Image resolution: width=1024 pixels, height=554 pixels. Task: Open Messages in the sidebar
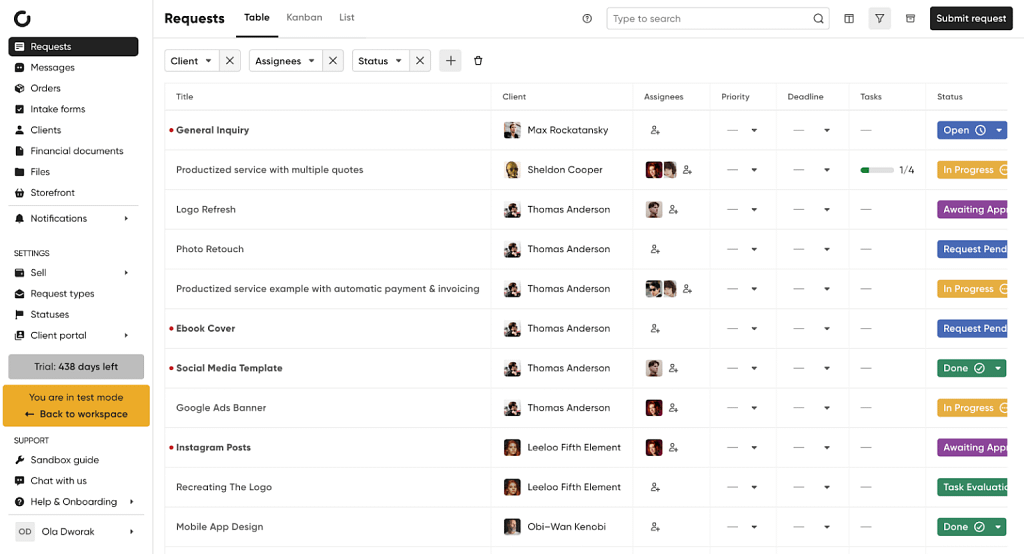tap(52, 67)
